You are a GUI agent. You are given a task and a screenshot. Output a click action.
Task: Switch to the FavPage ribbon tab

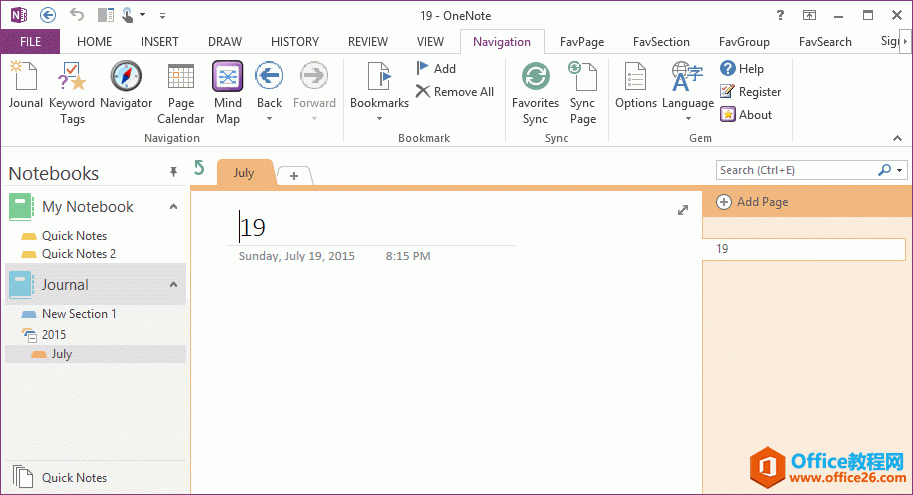pos(582,42)
